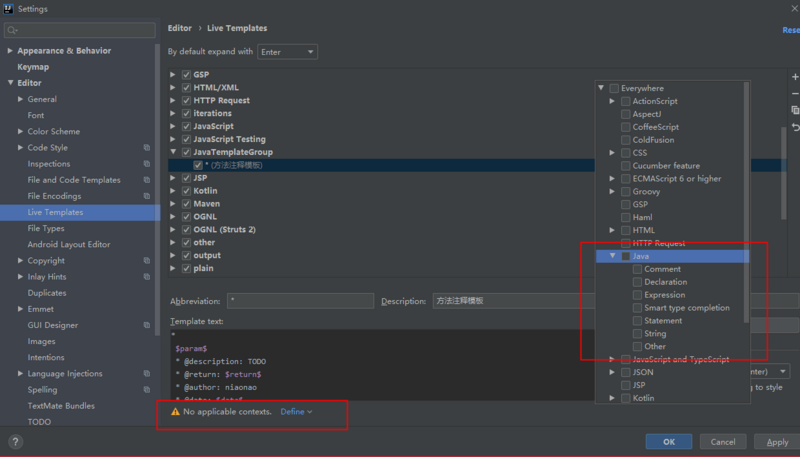This screenshot has width=800, height=457.
Task: Open the default expand with Enter dropdown
Action: pos(287,52)
